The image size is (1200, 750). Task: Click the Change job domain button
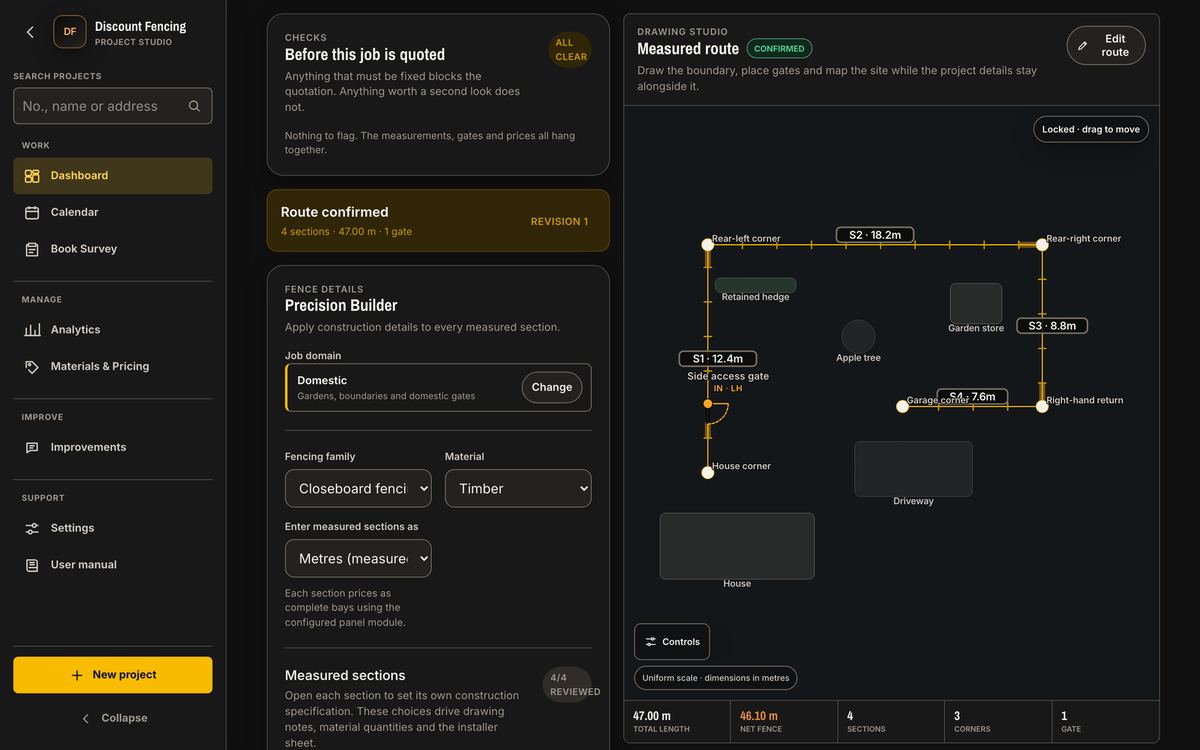coord(552,387)
